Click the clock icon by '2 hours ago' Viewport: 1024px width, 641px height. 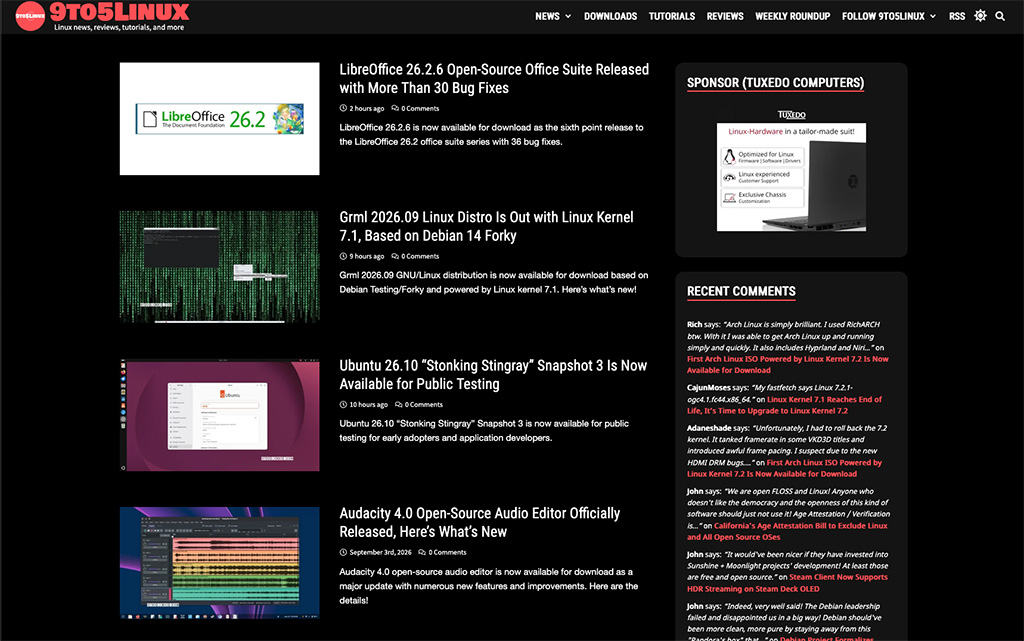[343, 108]
